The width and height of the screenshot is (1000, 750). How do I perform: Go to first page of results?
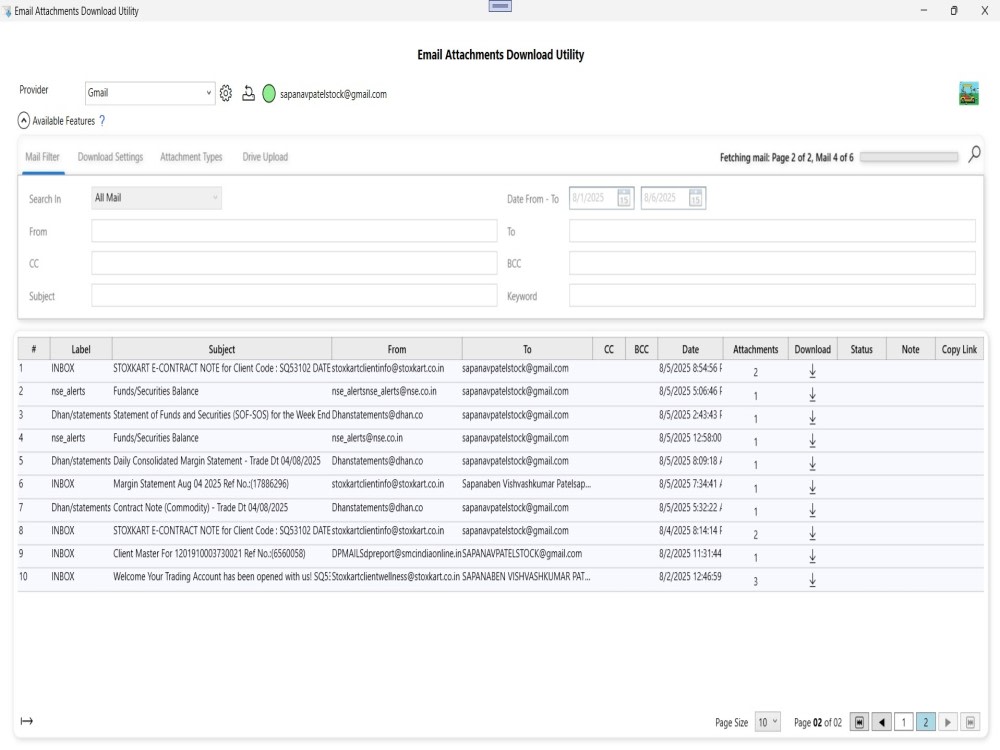(859, 722)
